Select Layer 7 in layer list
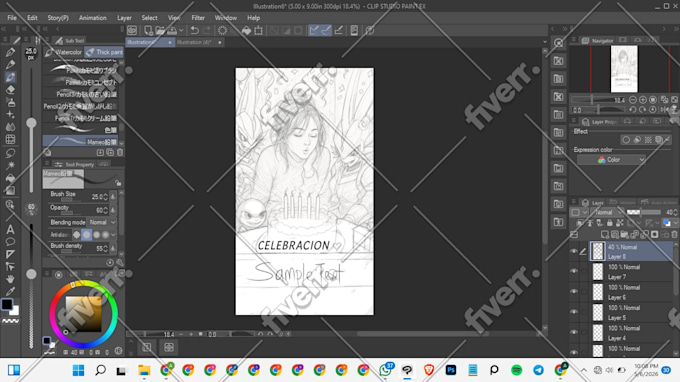 631,272
